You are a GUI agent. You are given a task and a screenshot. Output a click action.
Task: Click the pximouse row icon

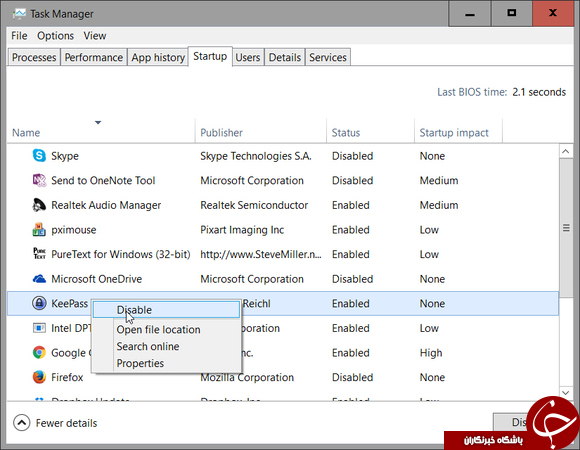pos(39,230)
